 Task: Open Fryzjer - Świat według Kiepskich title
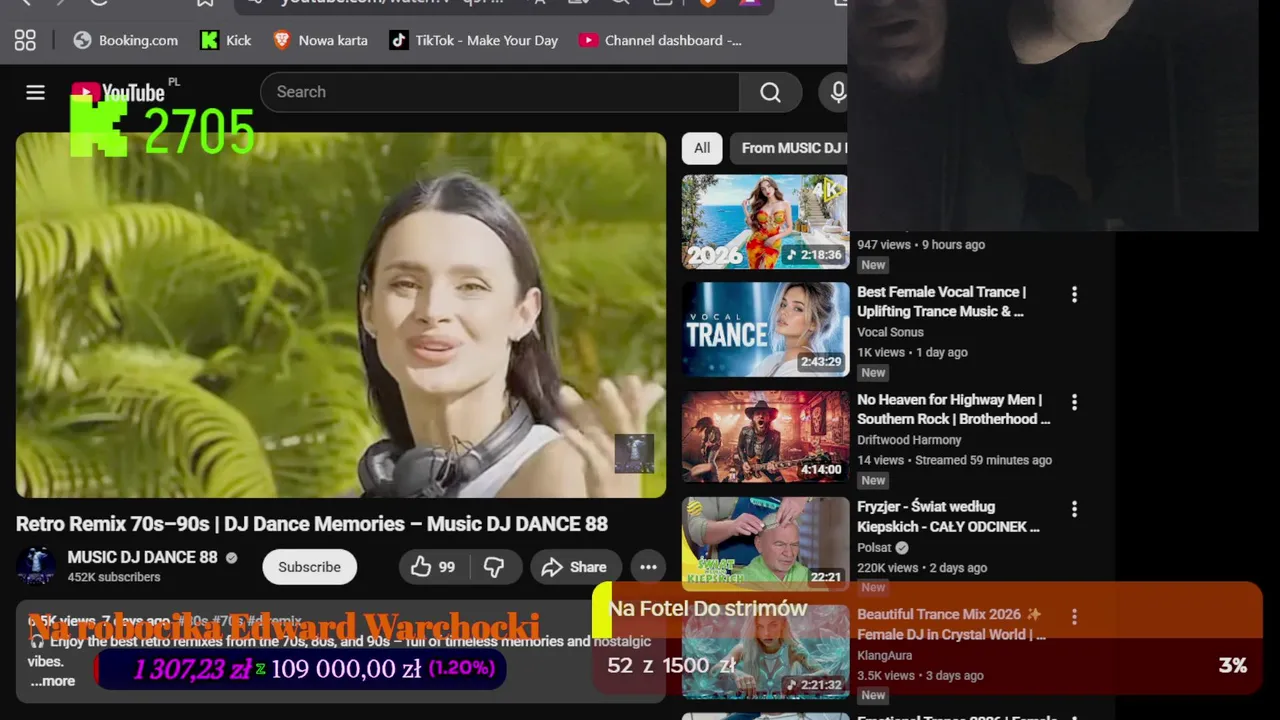click(x=948, y=516)
